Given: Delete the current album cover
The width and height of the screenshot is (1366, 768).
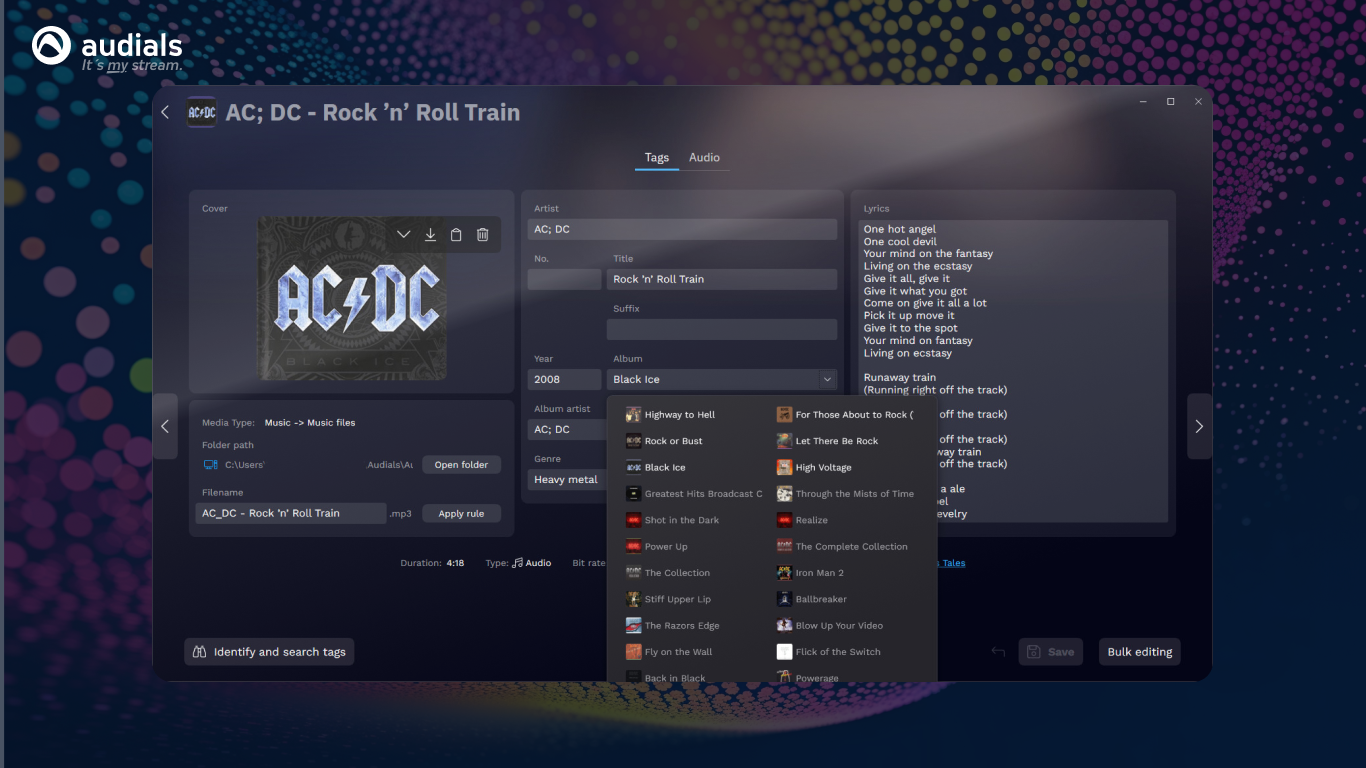Looking at the screenshot, I should pyautogui.click(x=482, y=234).
